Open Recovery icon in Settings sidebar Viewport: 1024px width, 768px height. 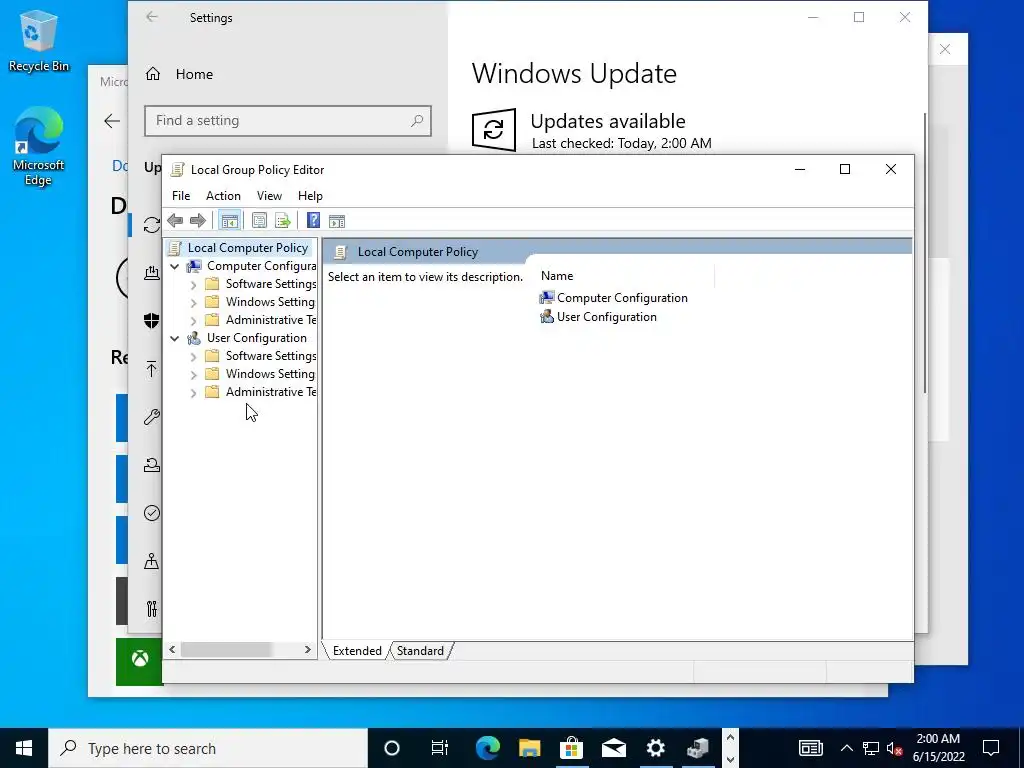coord(152,465)
